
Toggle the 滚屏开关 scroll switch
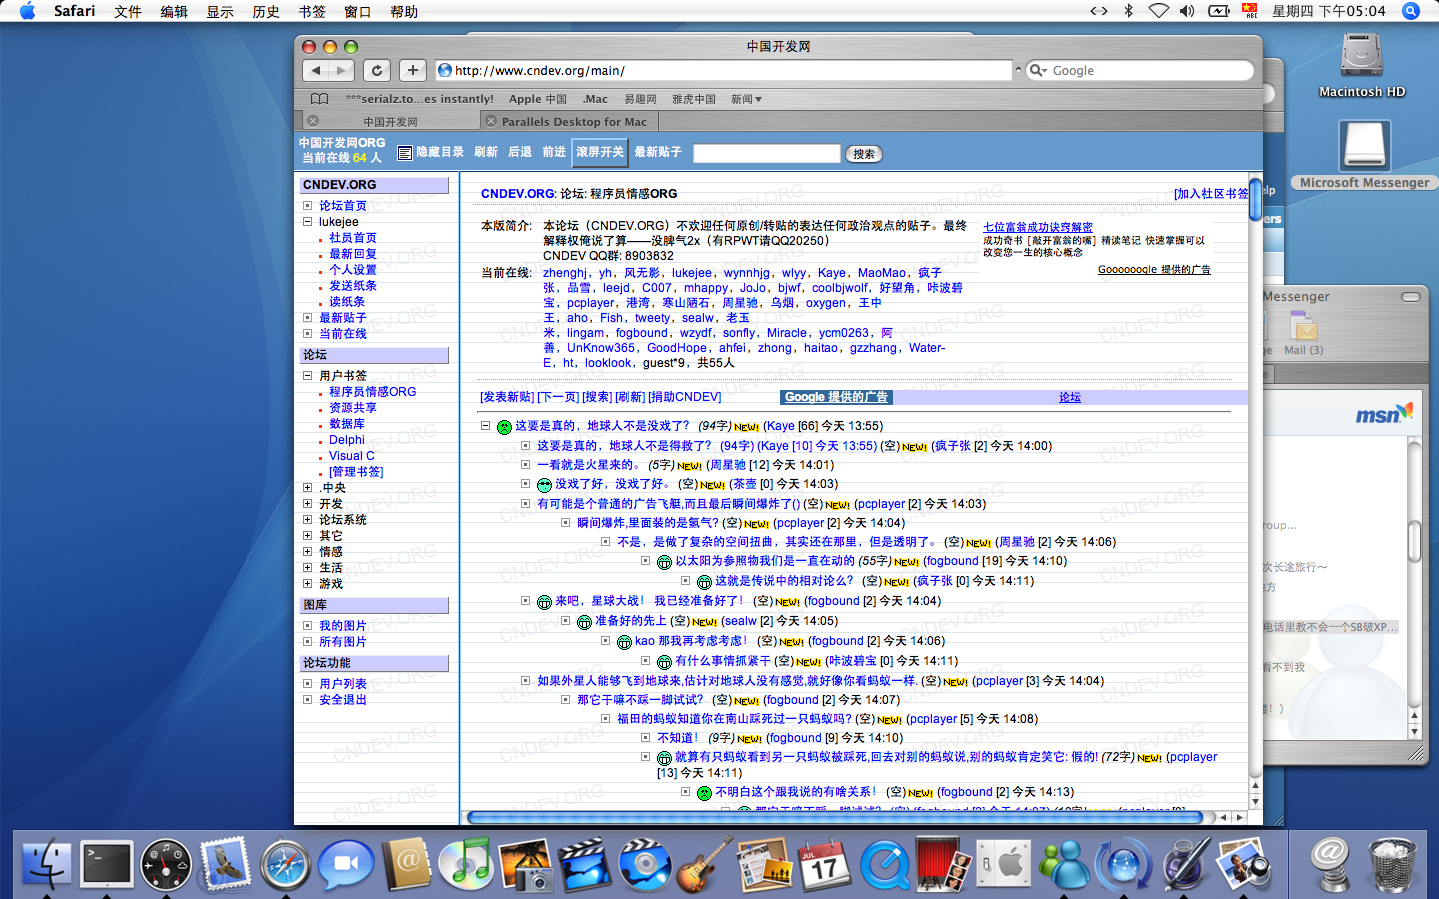tap(600, 152)
